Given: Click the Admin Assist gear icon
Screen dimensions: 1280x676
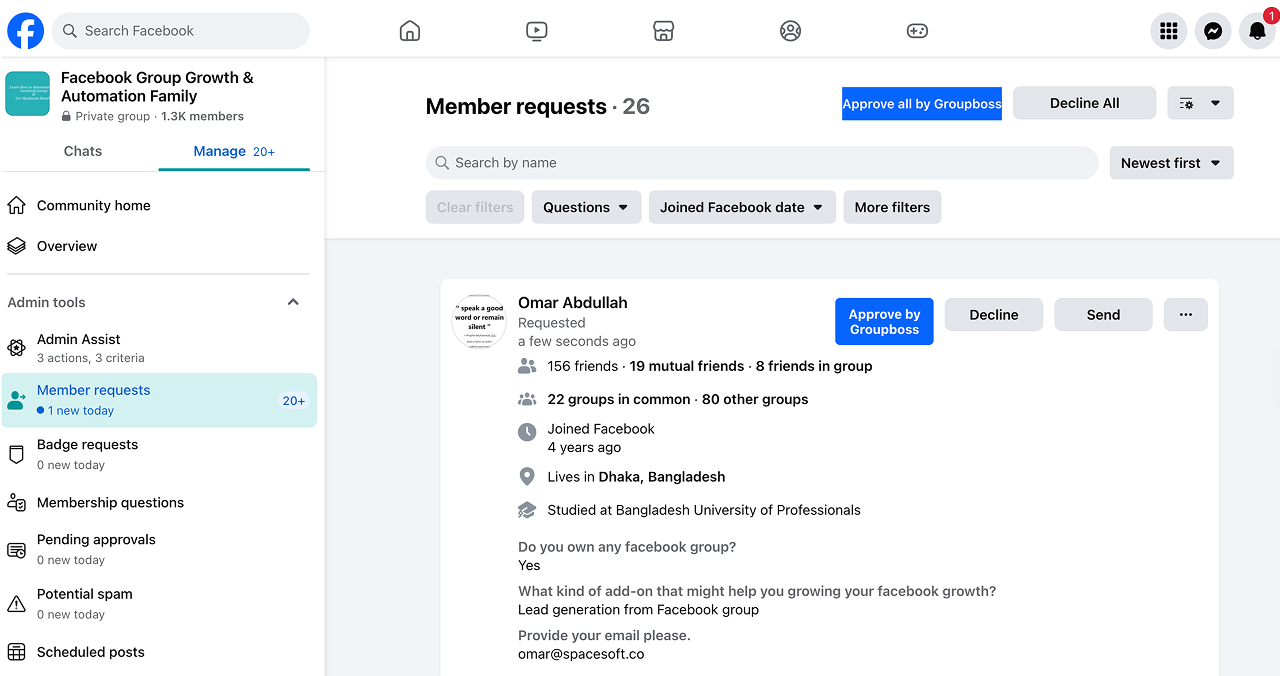Looking at the screenshot, I should click(x=16, y=348).
